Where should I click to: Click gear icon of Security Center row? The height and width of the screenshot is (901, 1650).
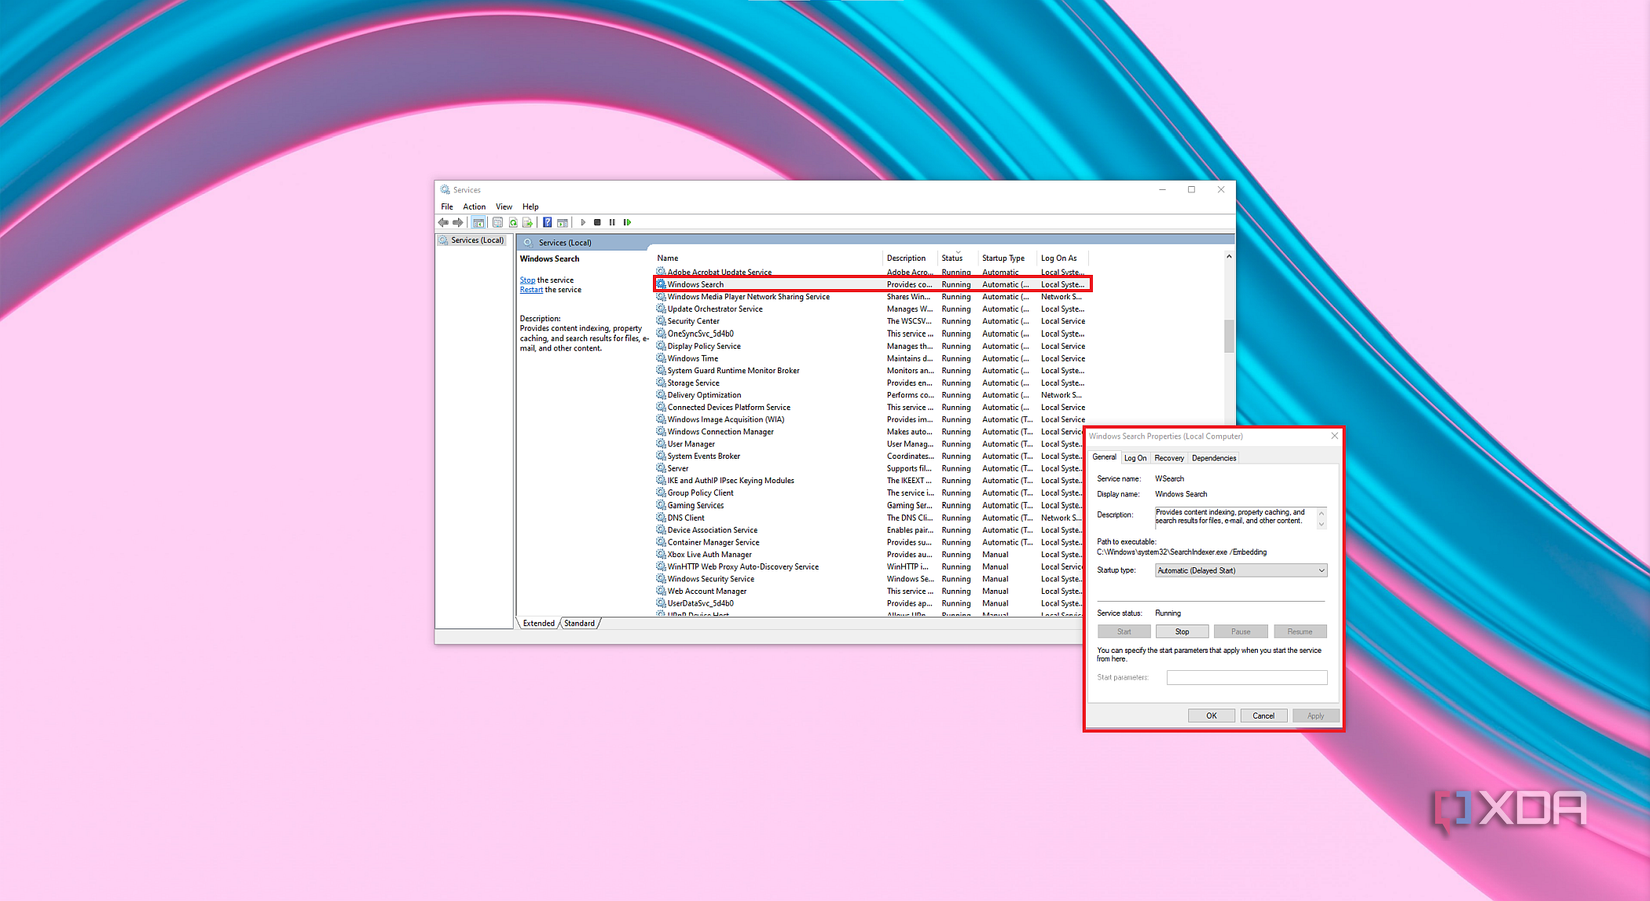(x=661, y=321)
